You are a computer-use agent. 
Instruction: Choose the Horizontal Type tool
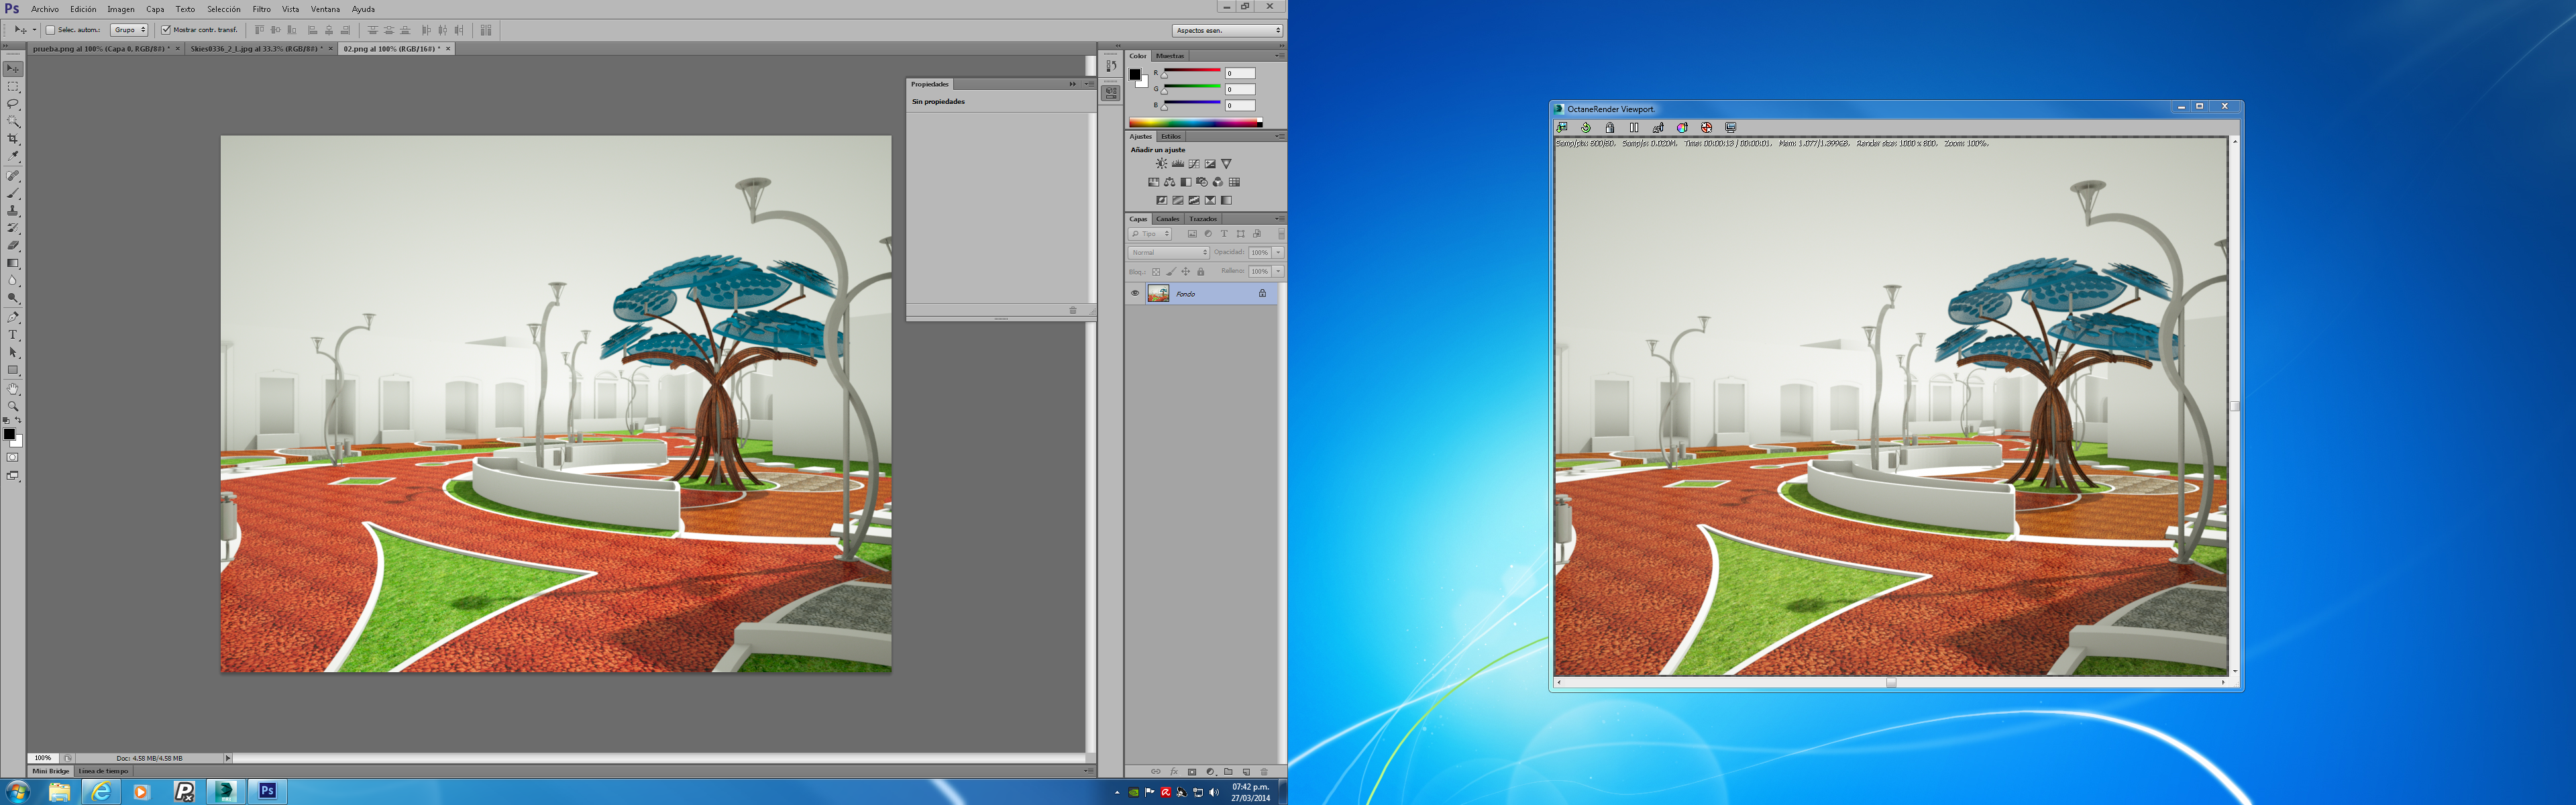[x=13, y=335]
